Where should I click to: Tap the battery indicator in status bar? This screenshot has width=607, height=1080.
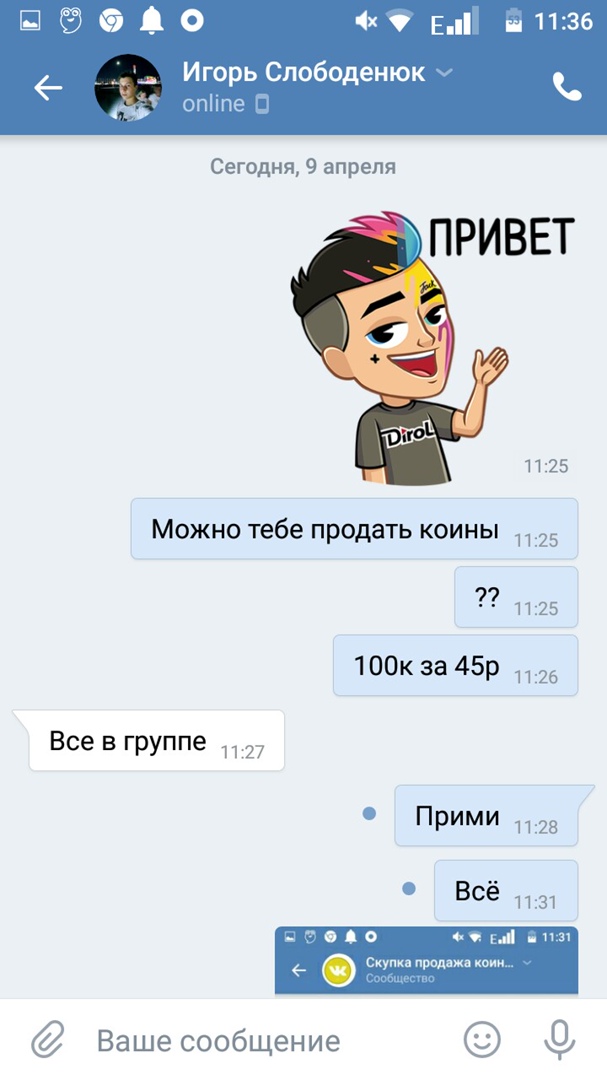point(514,21)
